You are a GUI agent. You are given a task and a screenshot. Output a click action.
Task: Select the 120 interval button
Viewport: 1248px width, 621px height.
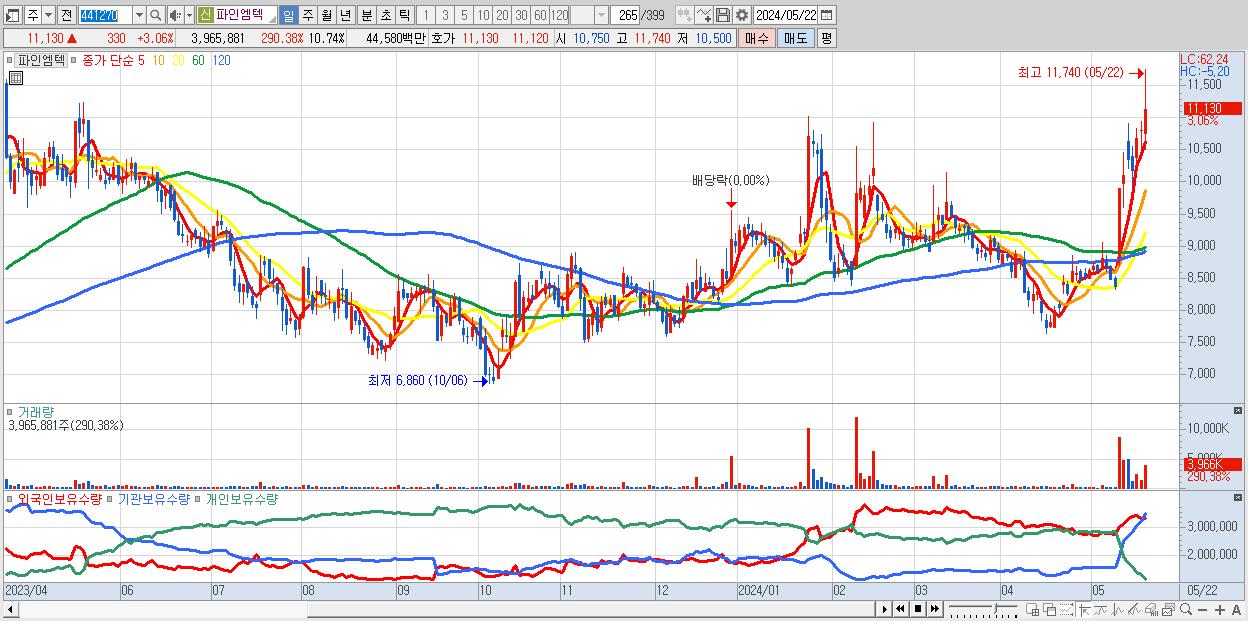pyautogui.click(x=560, y=15)
